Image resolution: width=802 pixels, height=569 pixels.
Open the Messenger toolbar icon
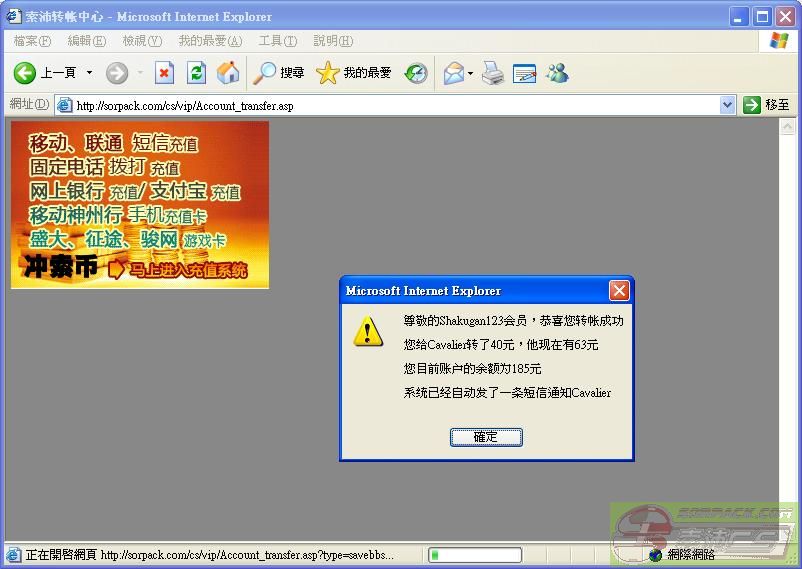(x=557, y=73)
